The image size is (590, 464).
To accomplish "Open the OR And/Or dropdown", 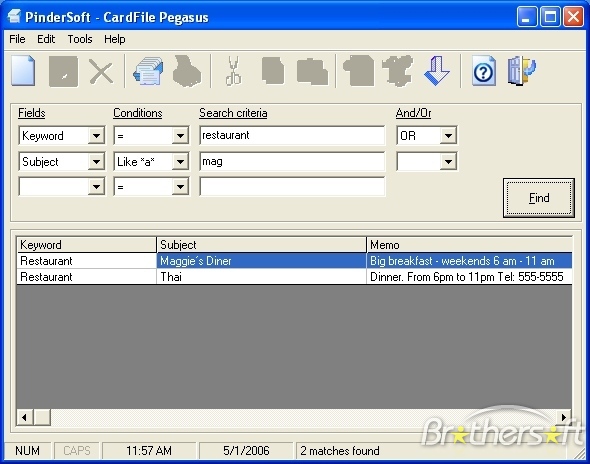I will tap(448, 135).
